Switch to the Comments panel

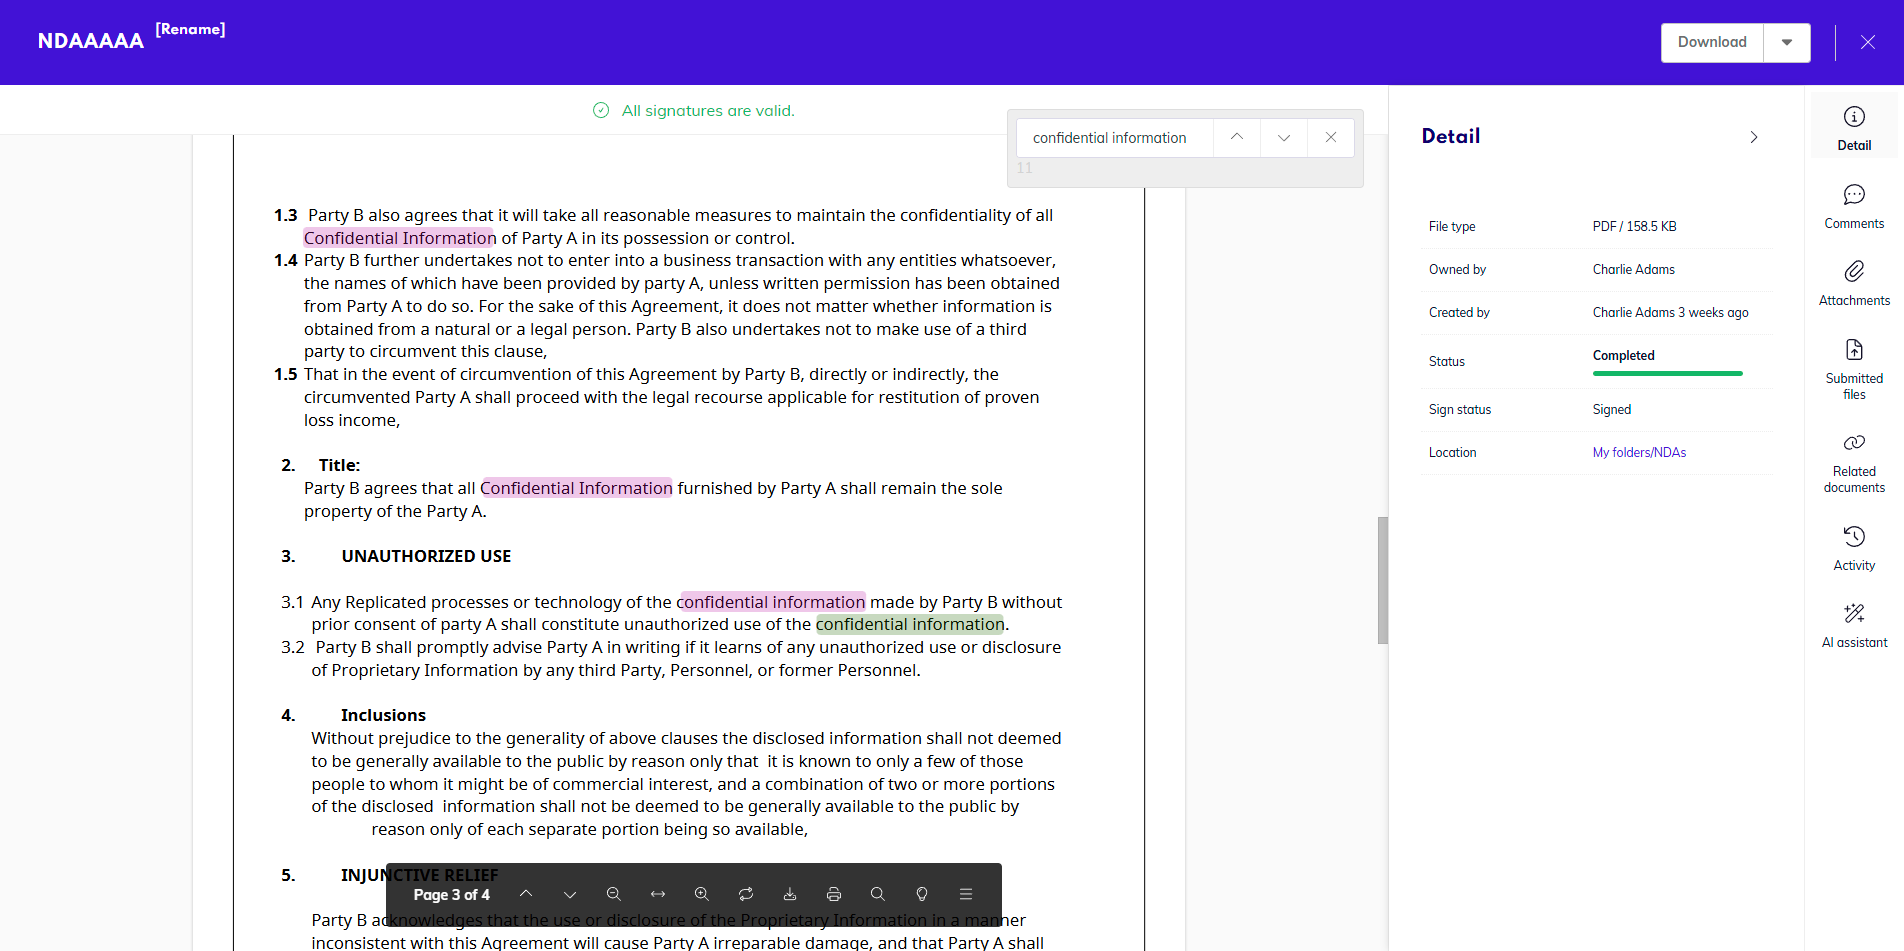(1854, 206)
